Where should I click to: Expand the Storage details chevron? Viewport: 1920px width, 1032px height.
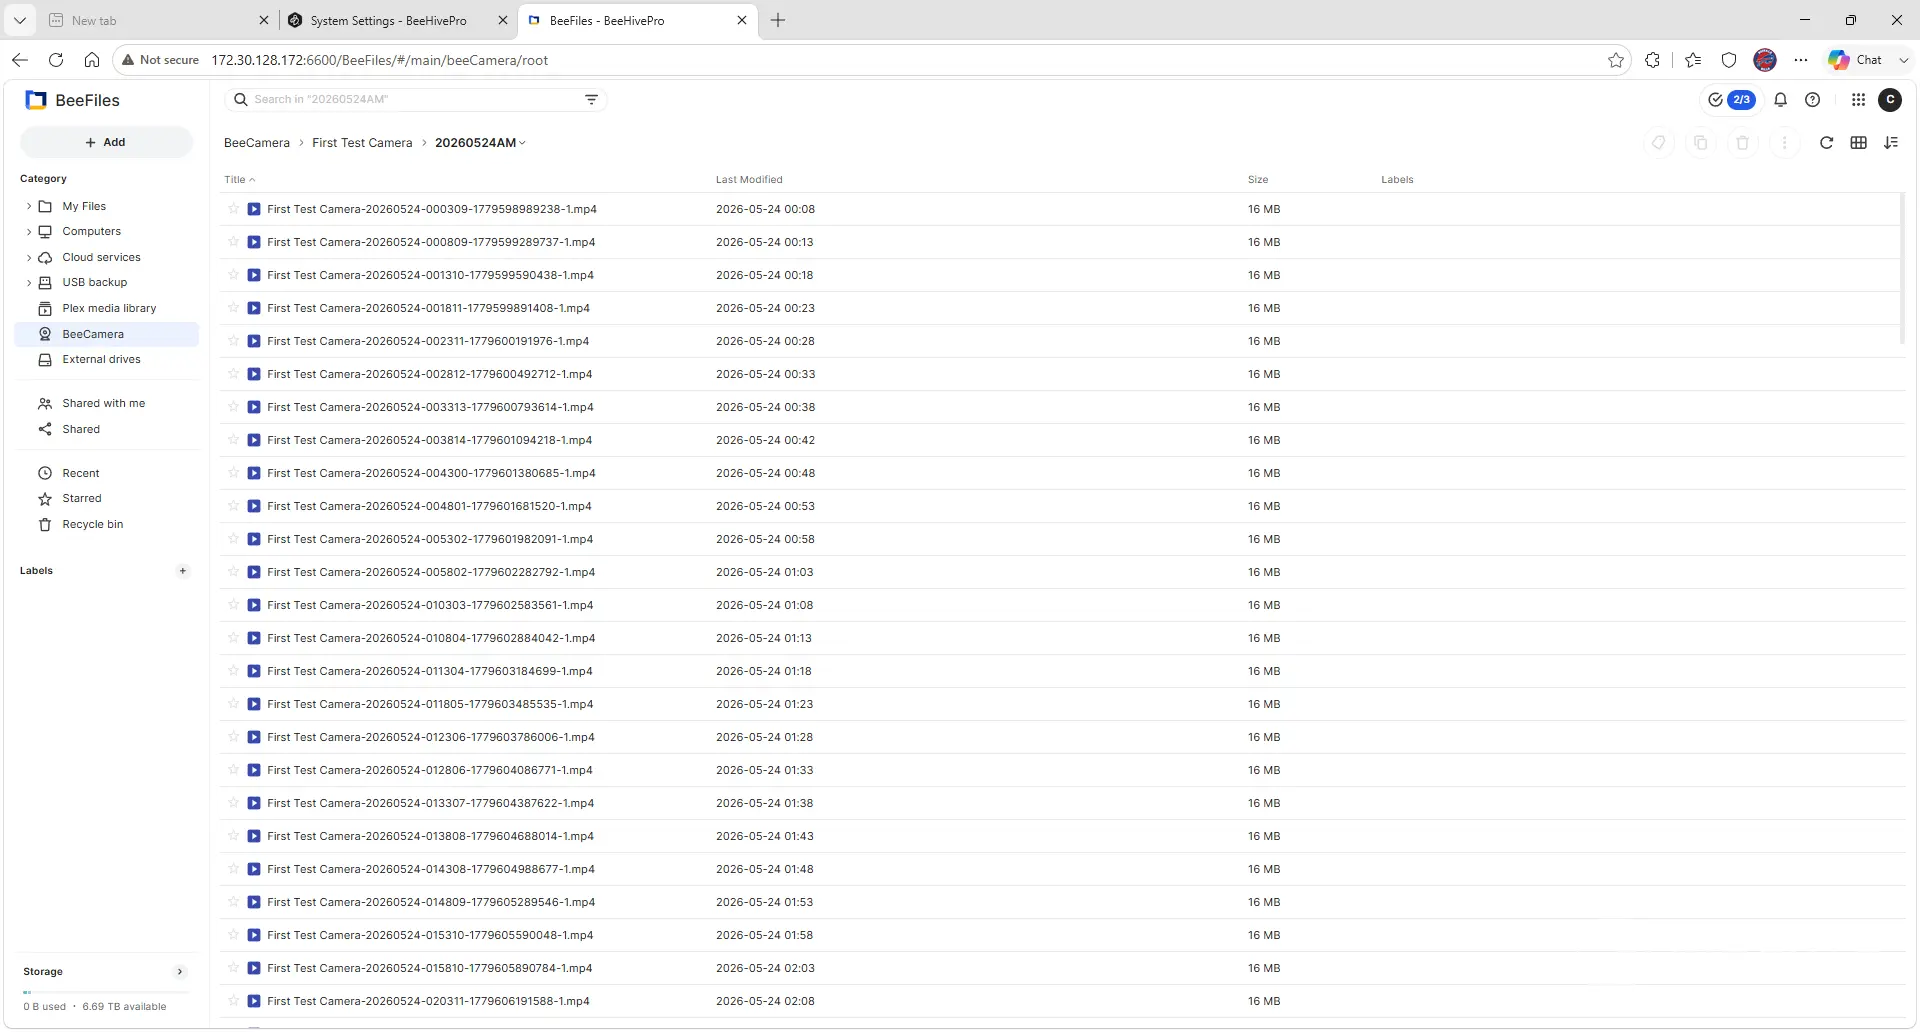[180, 972]
